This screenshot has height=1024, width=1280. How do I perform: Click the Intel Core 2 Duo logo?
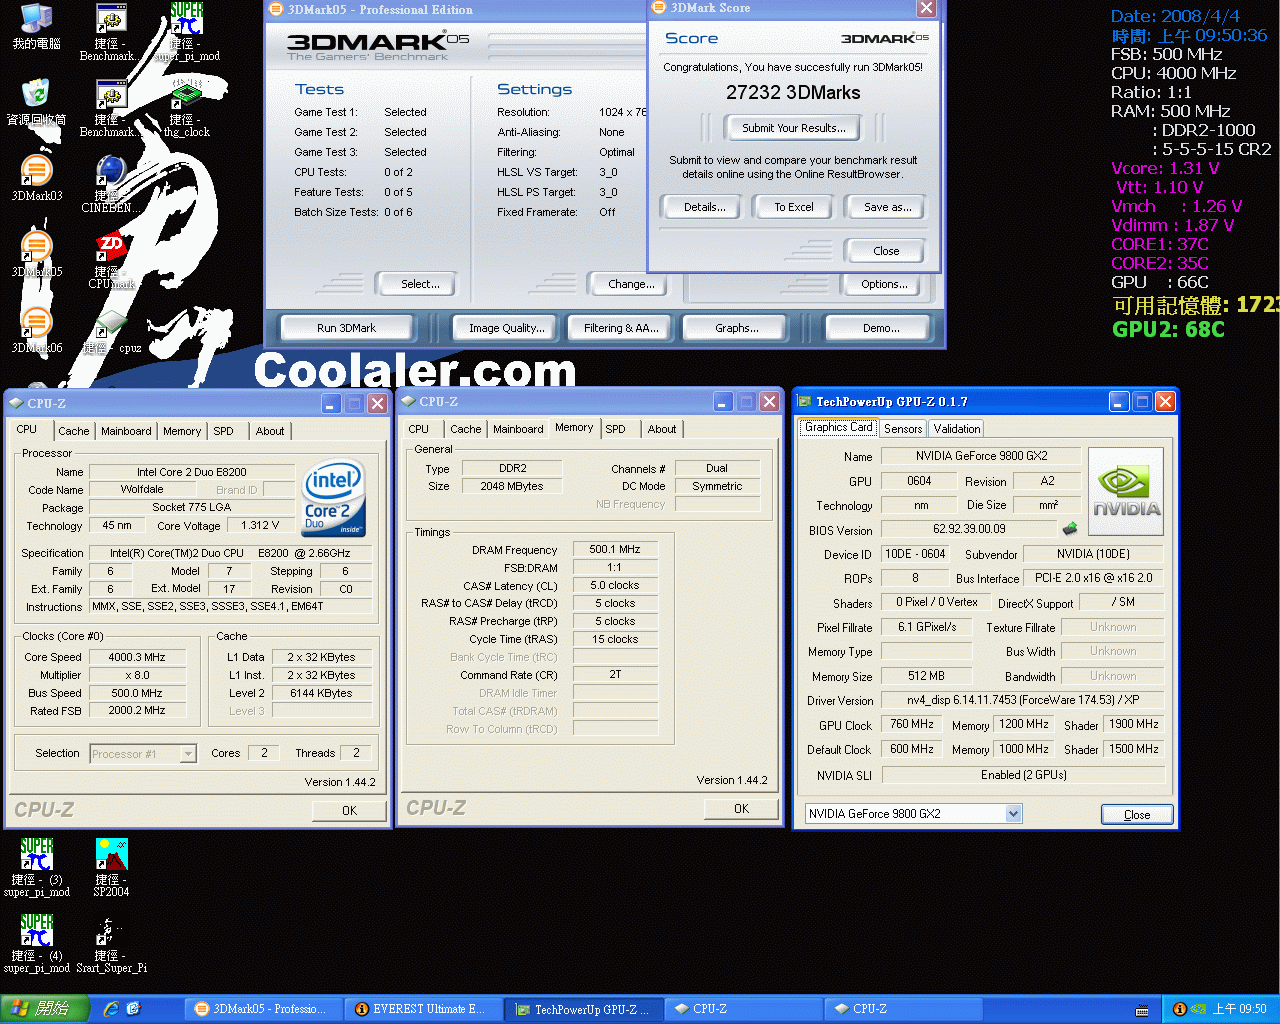pos(334,497)
